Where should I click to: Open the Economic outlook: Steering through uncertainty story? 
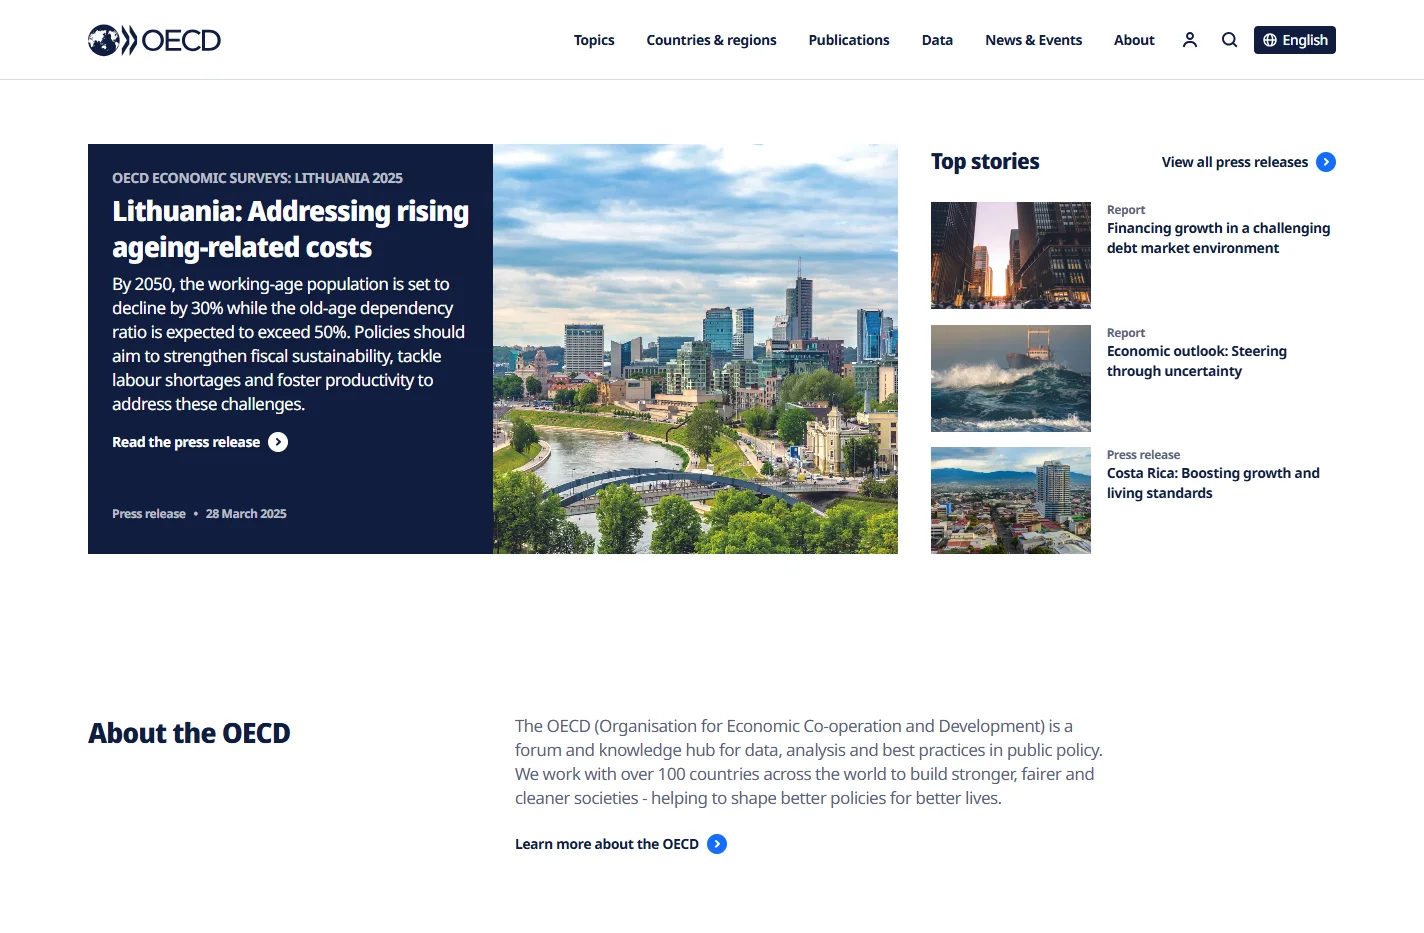point(1197,361)
